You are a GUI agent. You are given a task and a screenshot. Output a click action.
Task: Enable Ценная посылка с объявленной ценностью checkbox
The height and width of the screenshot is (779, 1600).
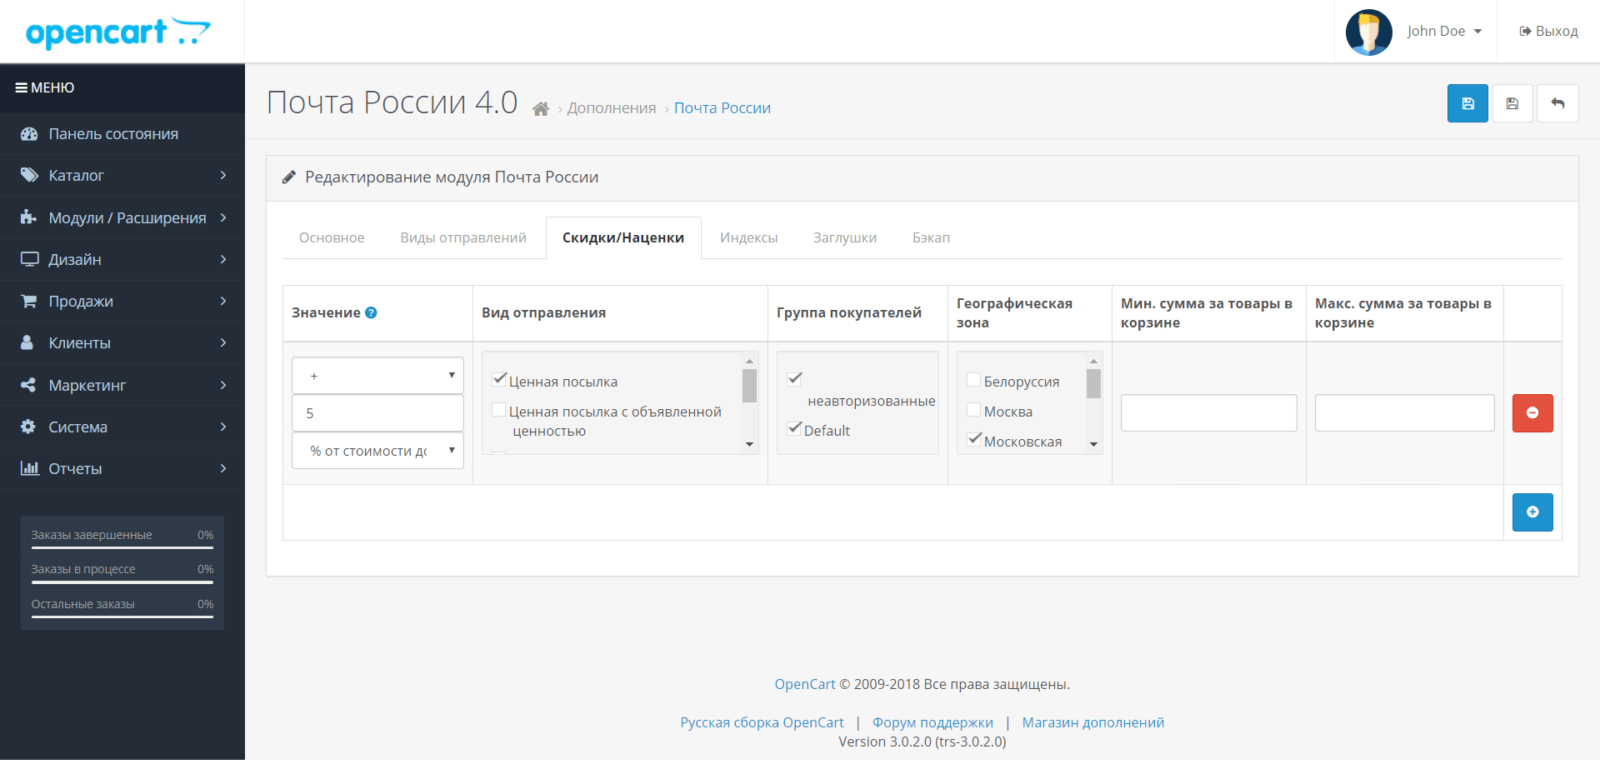coord(499,409)
